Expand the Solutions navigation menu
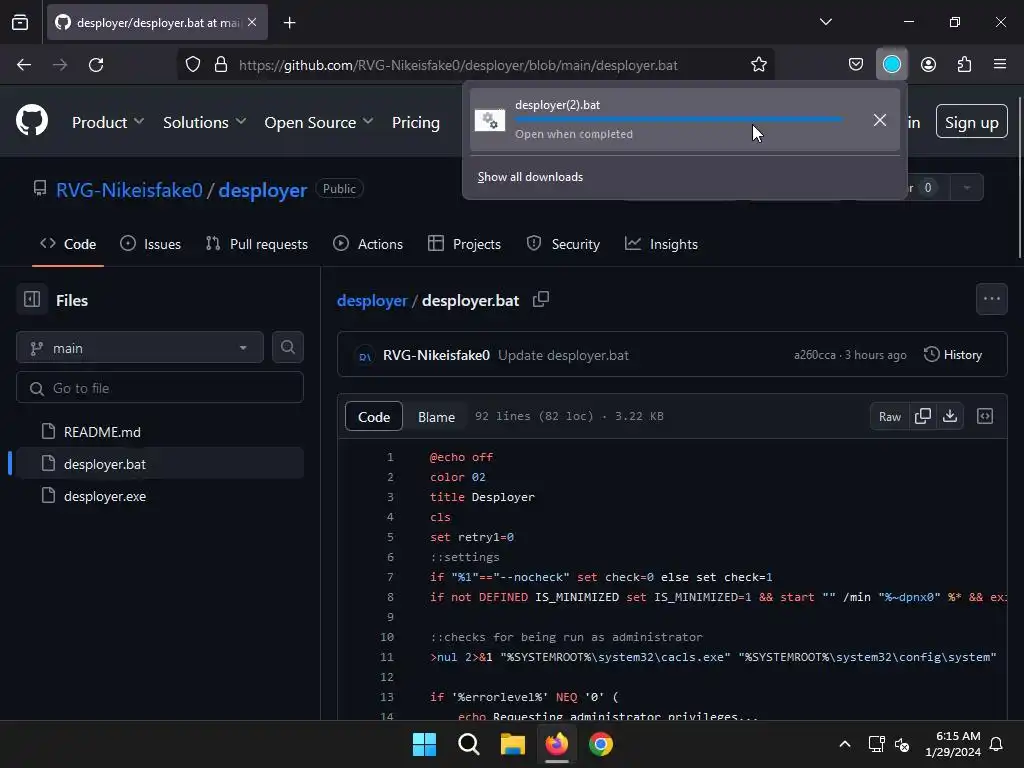This screenshot has width=1024, height=768. tap(204, 122)
